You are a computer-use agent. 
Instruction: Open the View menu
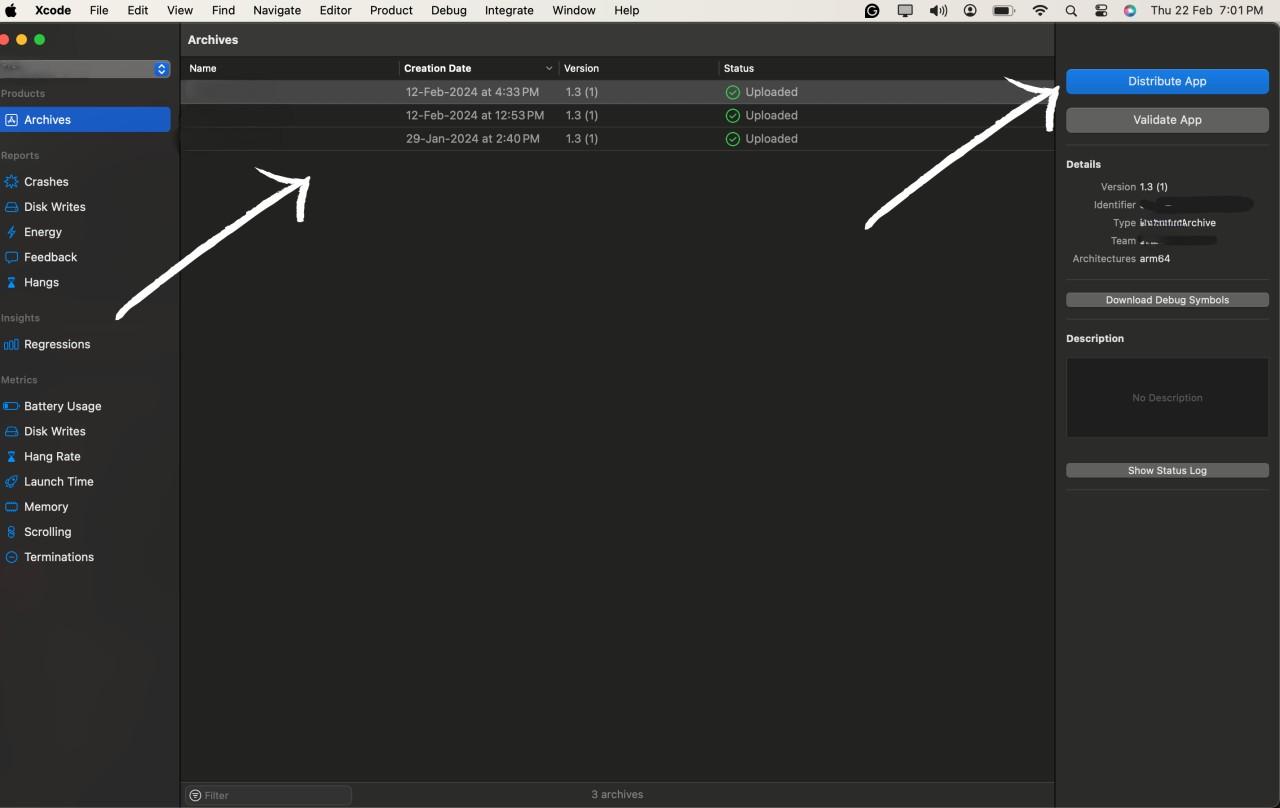click(180, 10)
